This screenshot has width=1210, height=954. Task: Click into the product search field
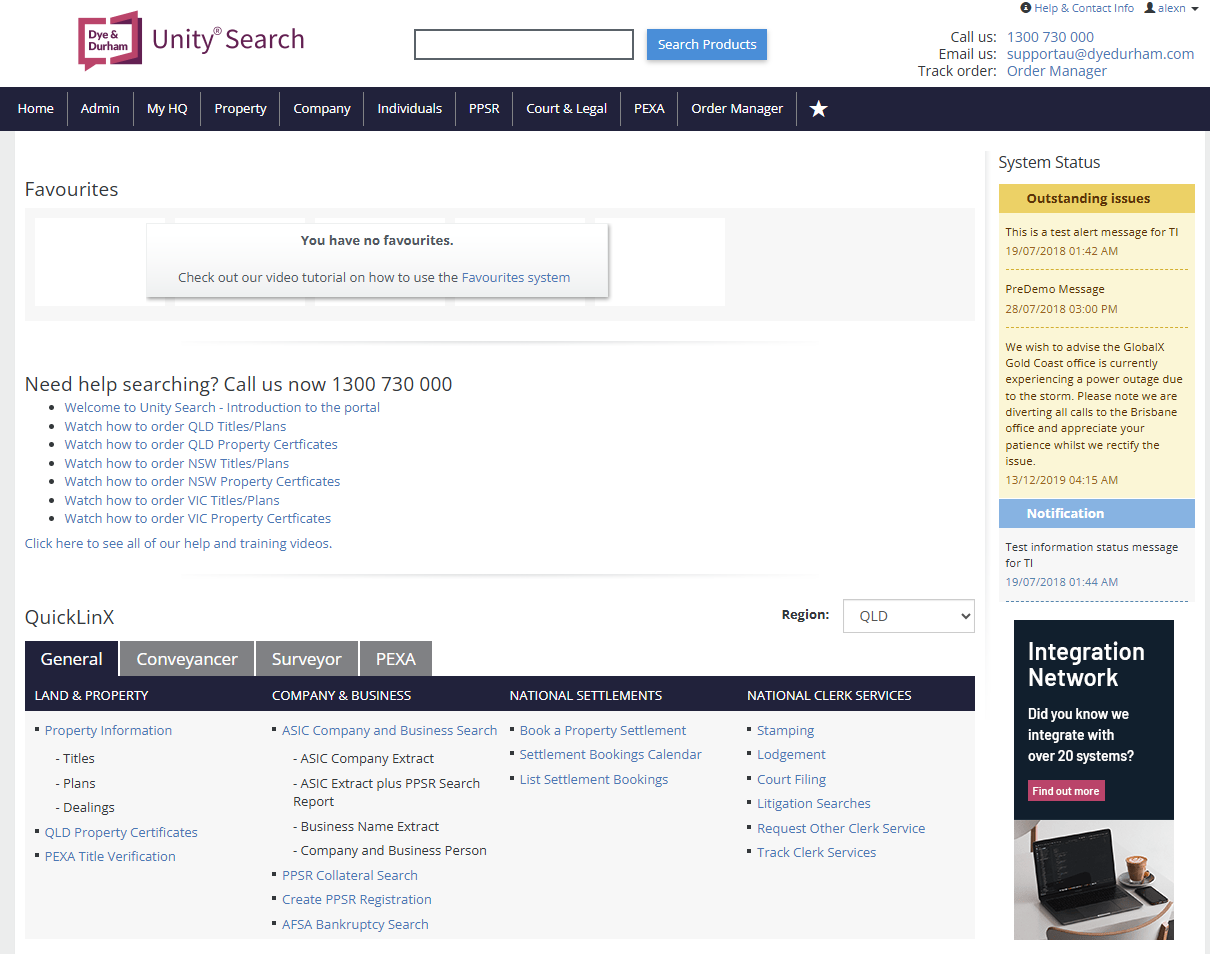tap(524, 44)
